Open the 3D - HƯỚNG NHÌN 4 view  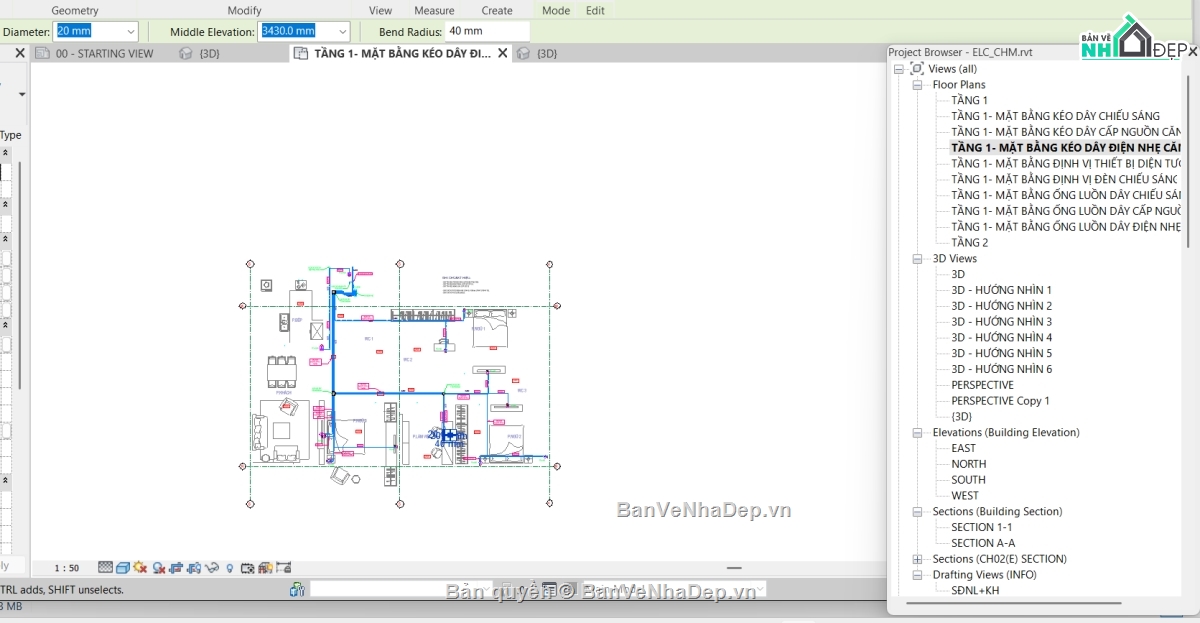(x=1001, y=338)
